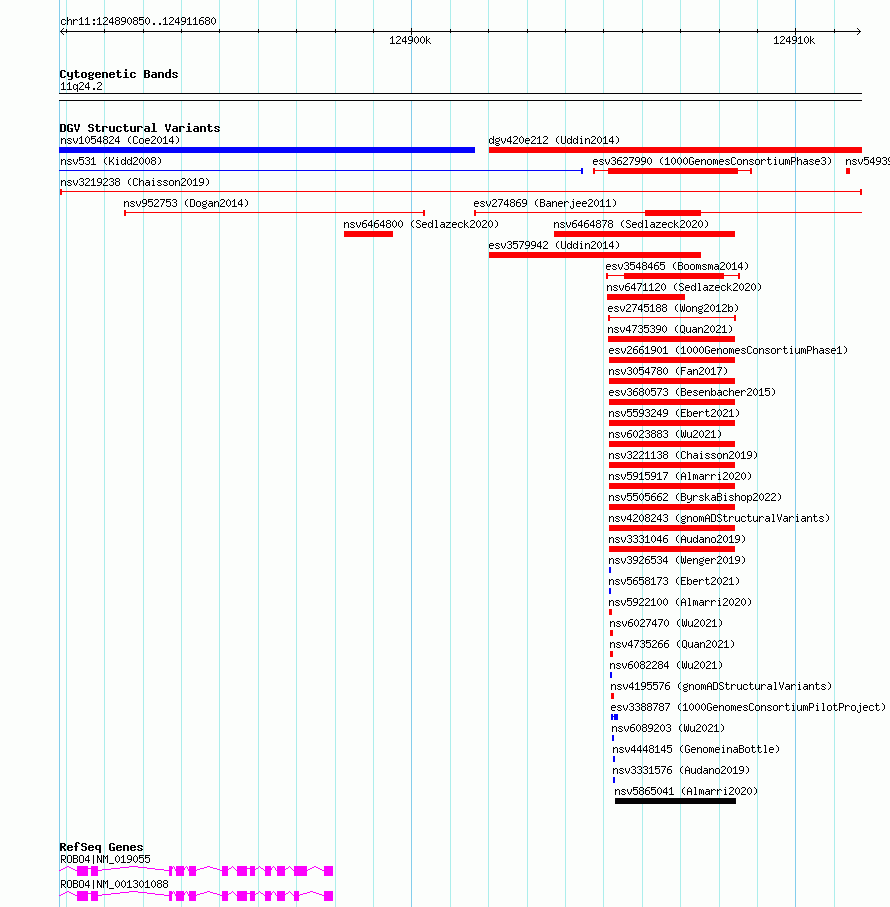Open esv3548465 (Boomsma2014) variant

pyautogui.click(x=677, y=266)
